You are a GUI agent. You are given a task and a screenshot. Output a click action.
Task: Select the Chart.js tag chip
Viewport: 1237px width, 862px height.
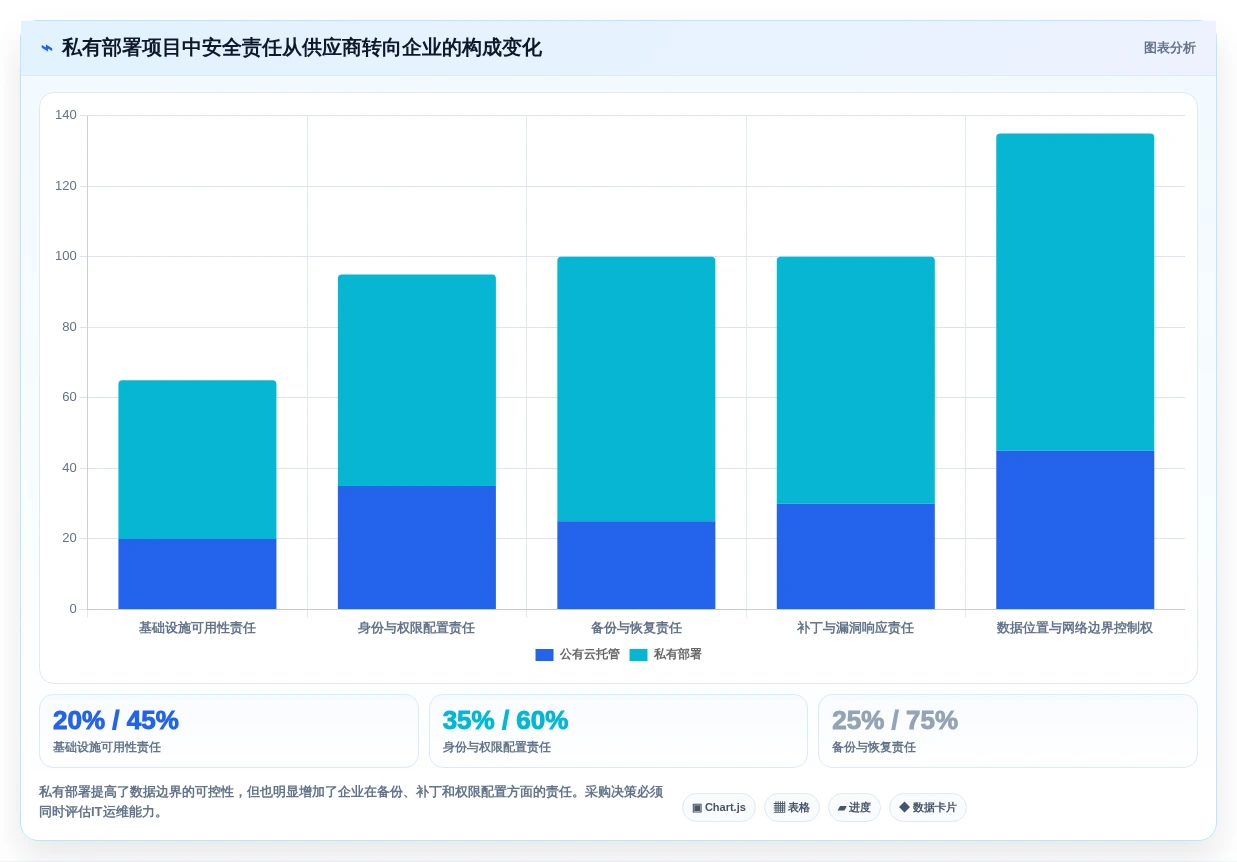[x=719, y=808]
